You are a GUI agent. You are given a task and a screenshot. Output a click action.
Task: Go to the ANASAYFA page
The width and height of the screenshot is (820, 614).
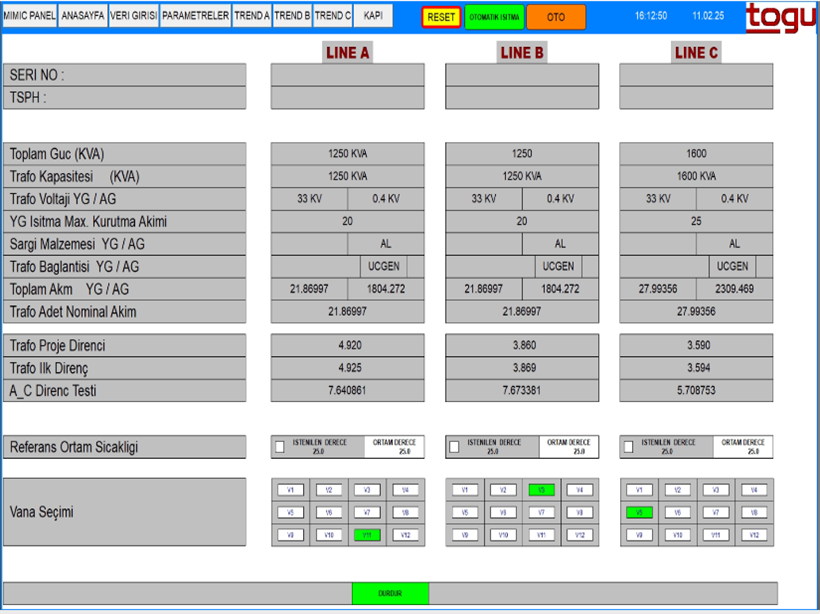pos(83,17)
